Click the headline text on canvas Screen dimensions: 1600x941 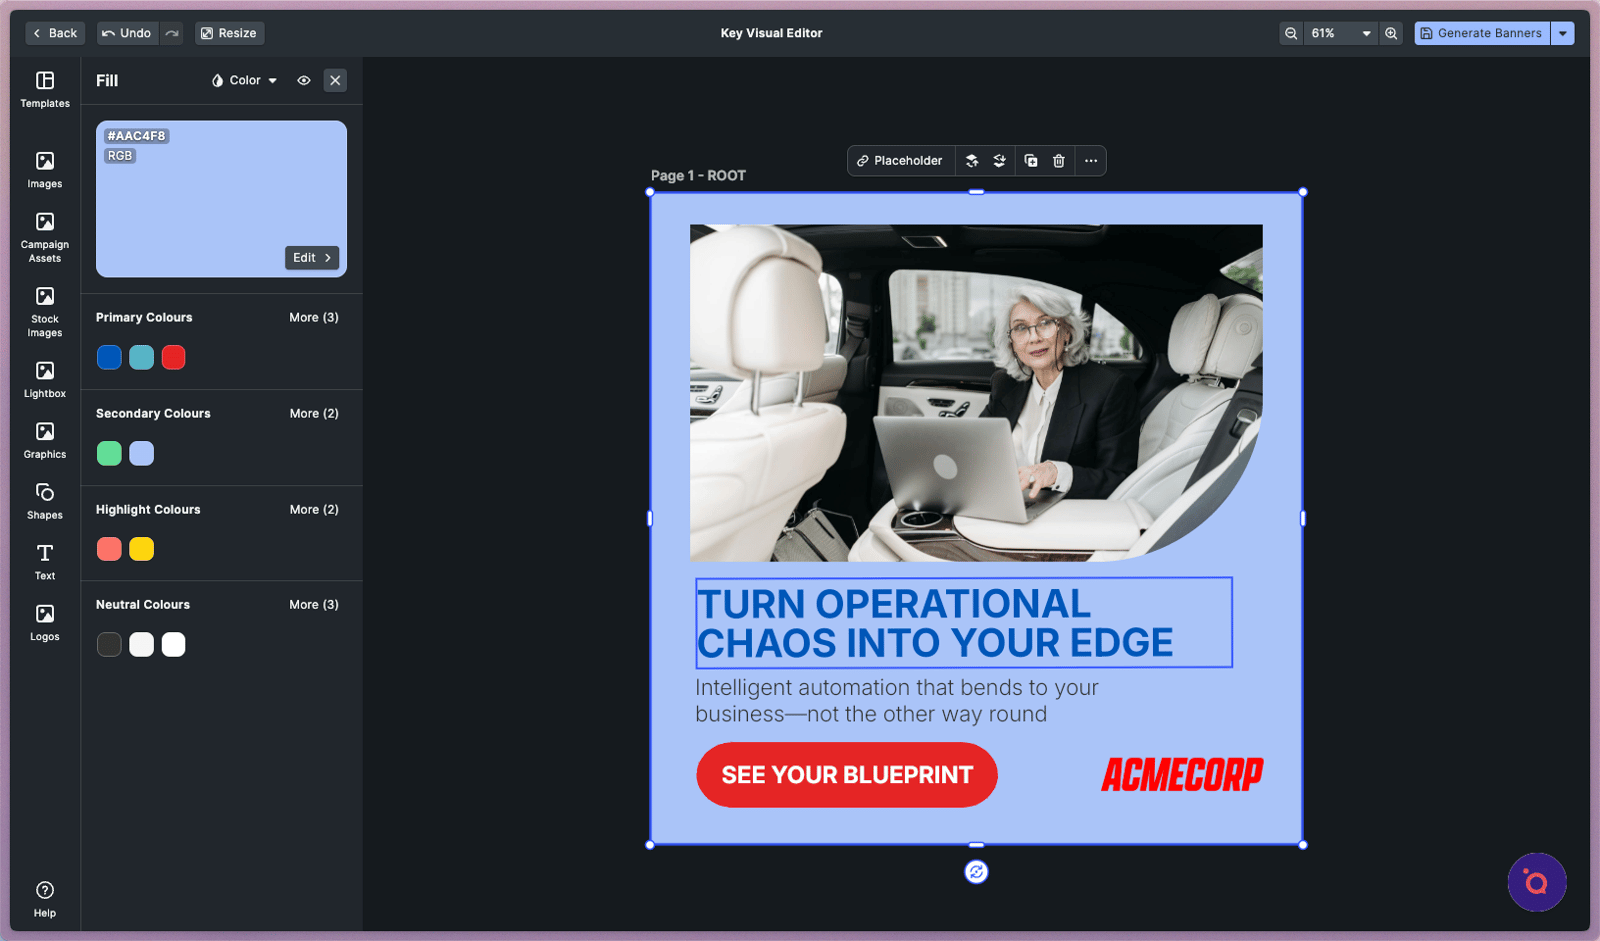coord(934,623)
